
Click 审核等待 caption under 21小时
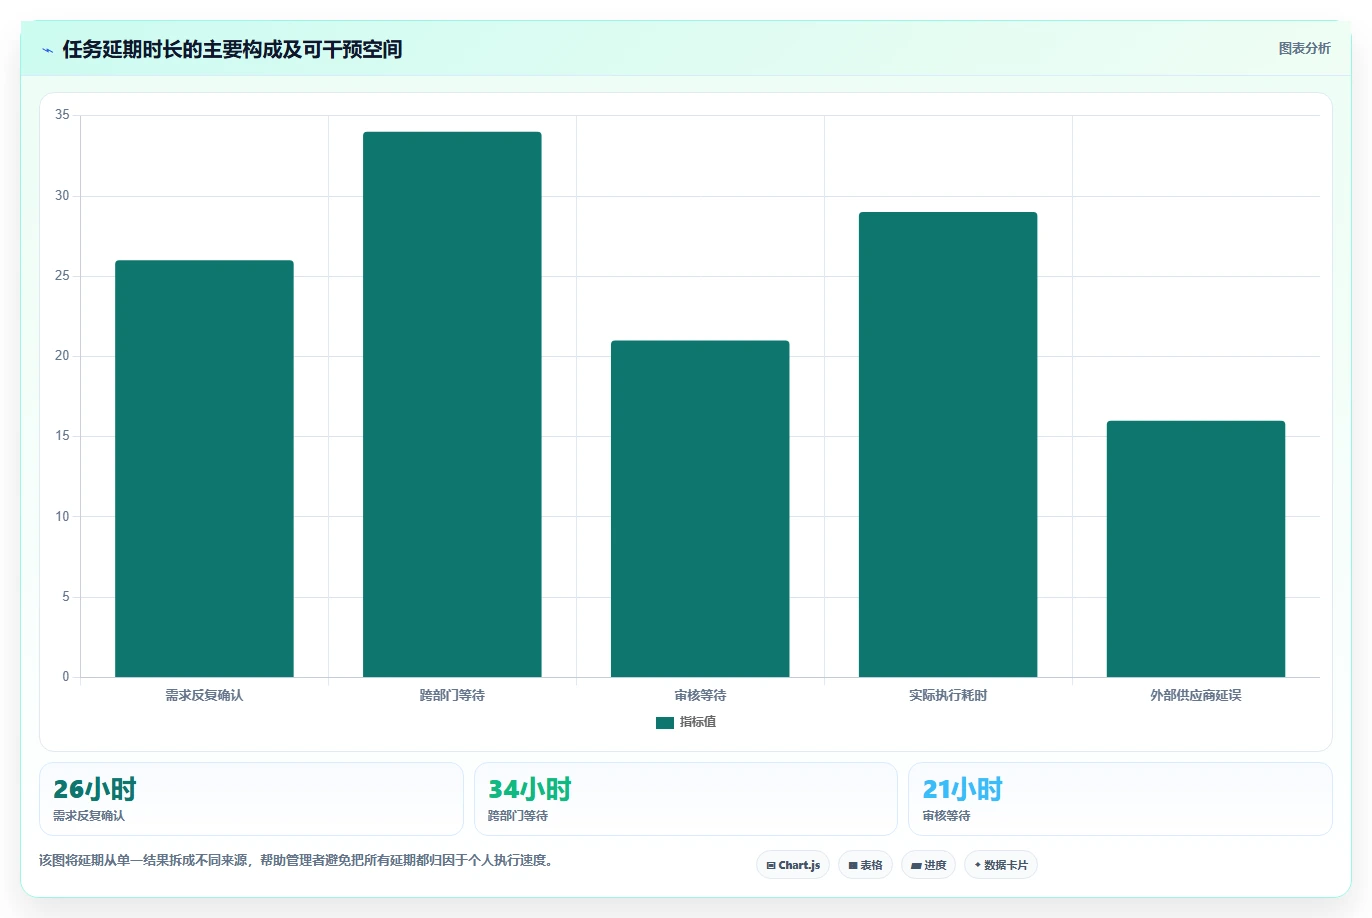(x=946, y=816)
